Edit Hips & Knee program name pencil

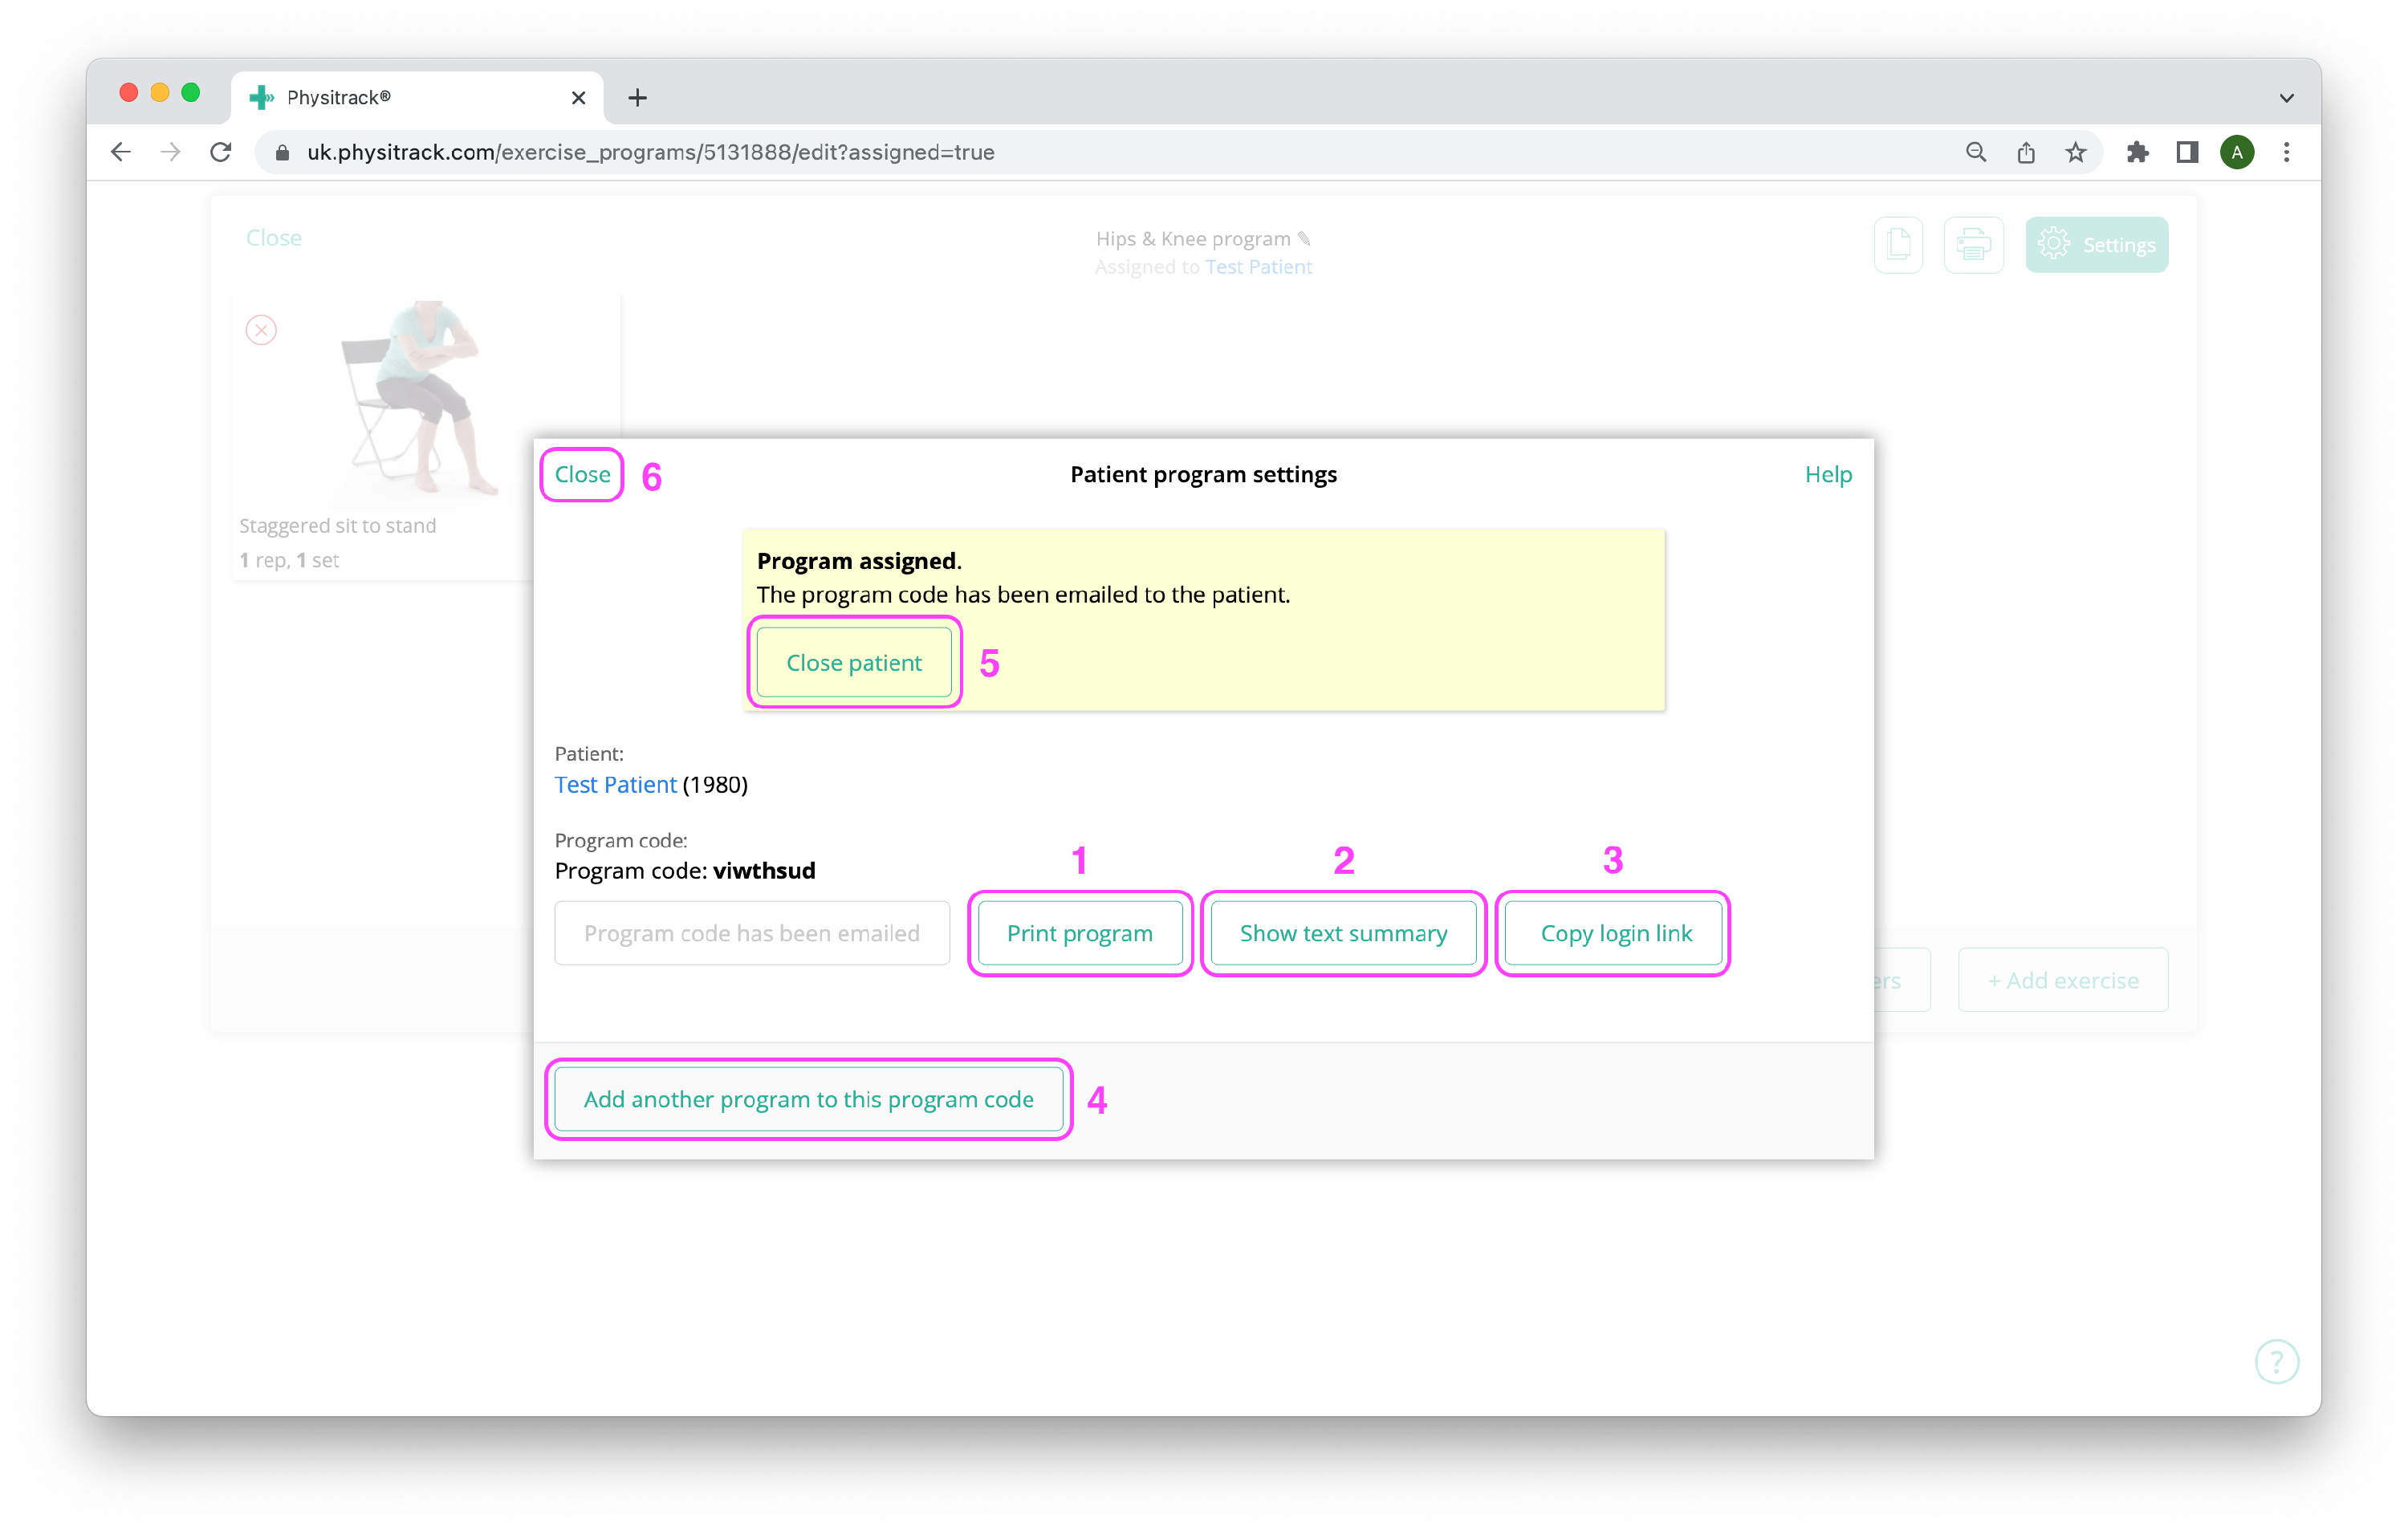1304,238
